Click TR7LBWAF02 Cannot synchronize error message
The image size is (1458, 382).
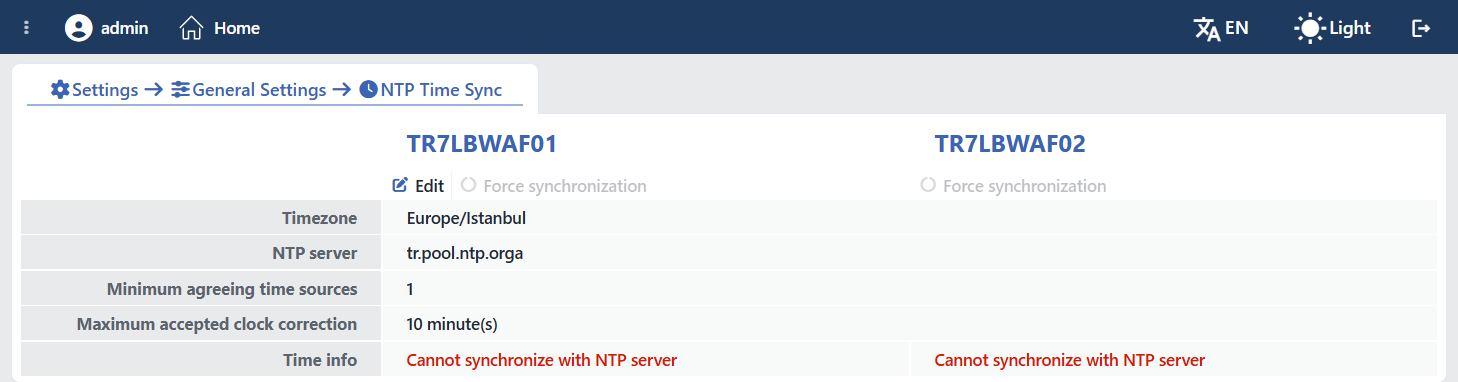click(x=1070, y=360)
